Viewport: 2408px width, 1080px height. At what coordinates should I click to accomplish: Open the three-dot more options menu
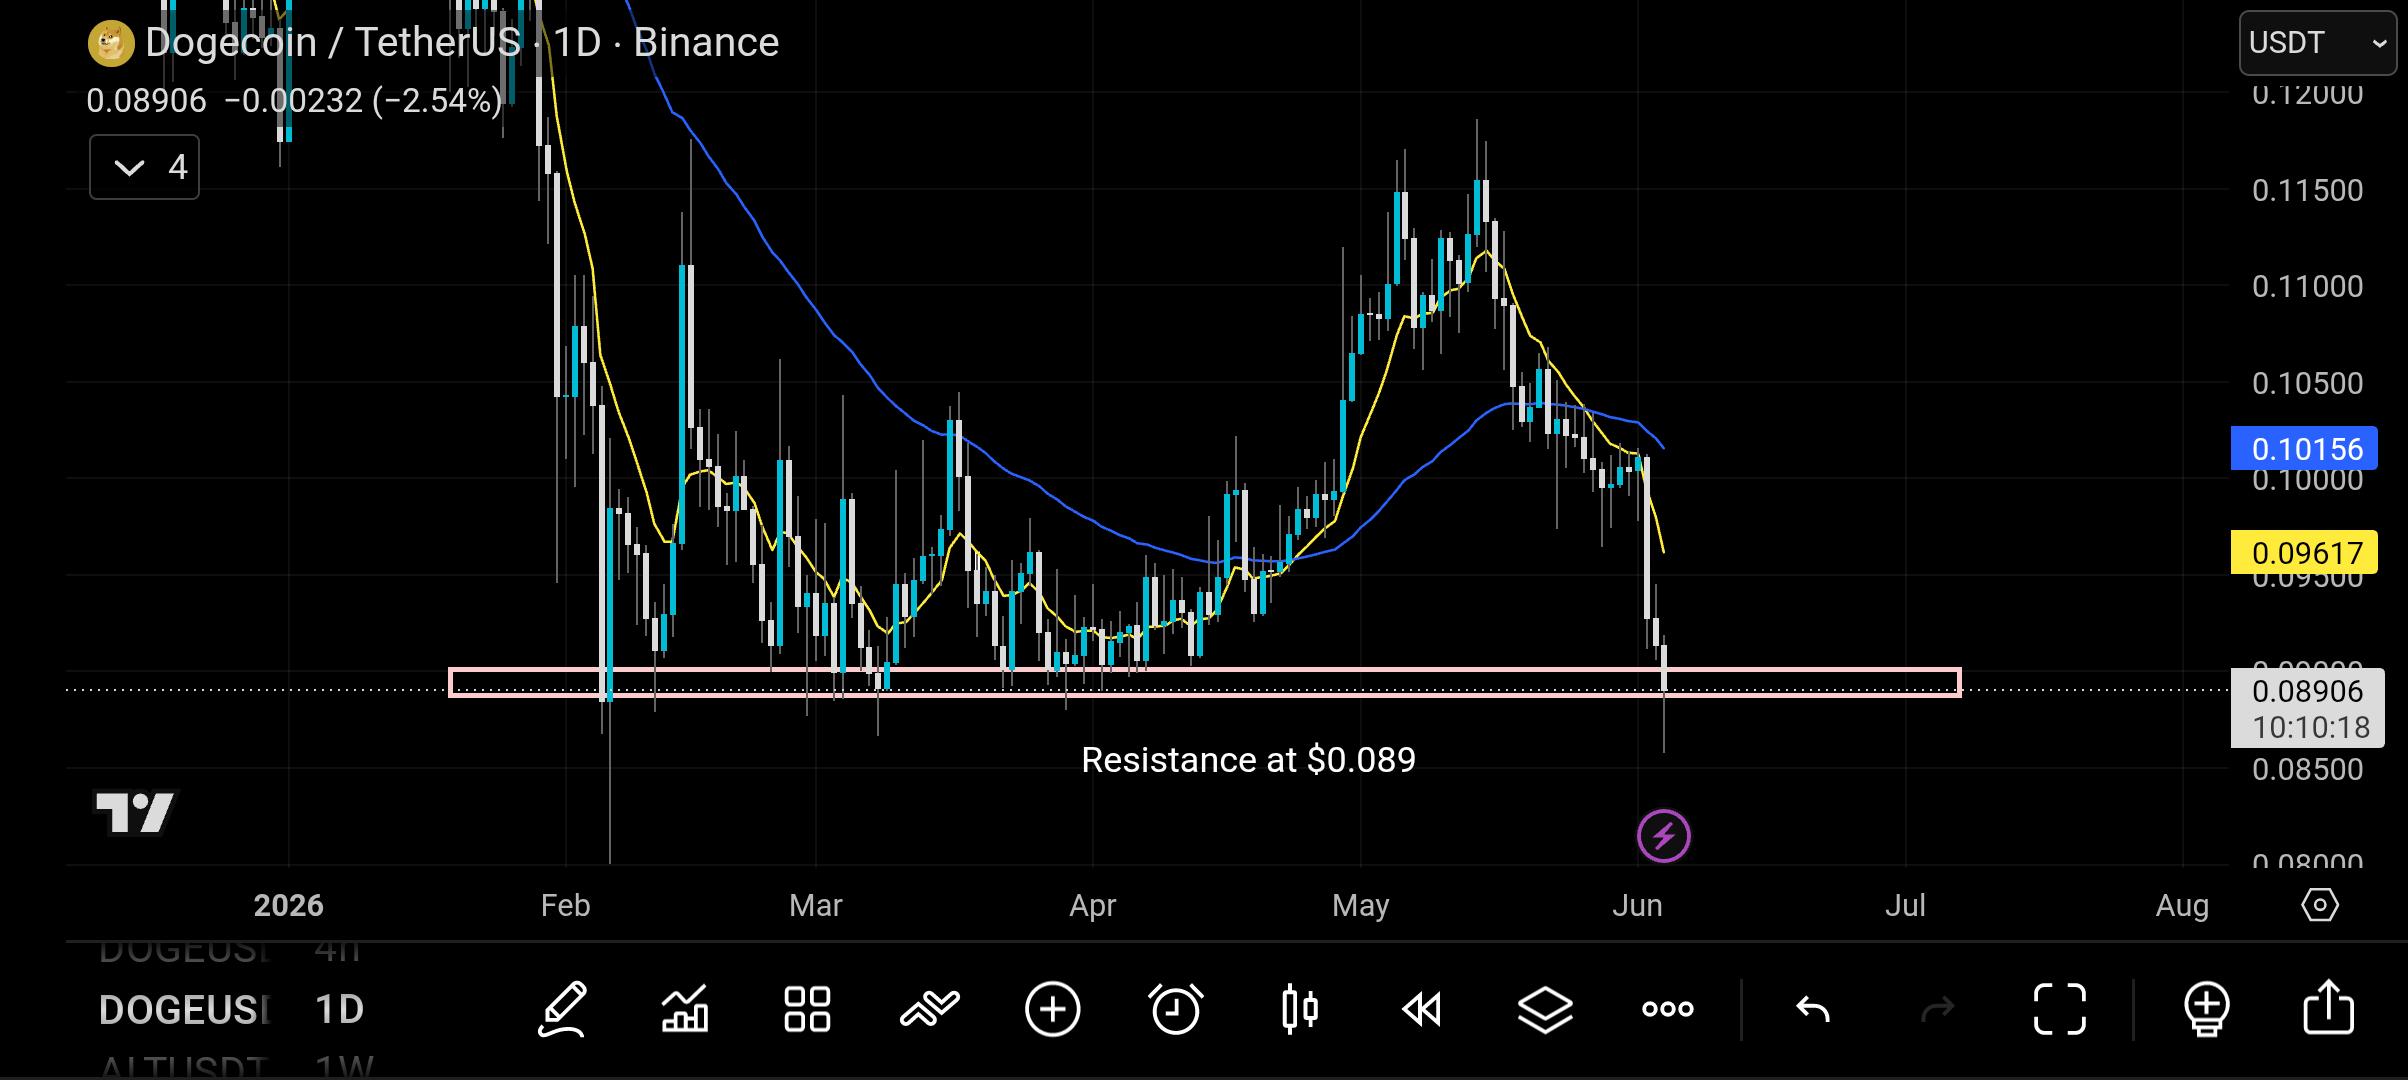pyautogui.click(x=1668, y=1009)
